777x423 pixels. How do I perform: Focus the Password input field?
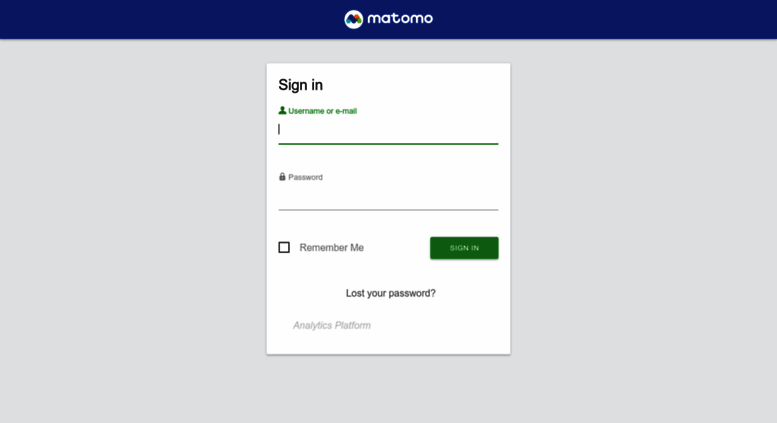[x=388, y=197]
